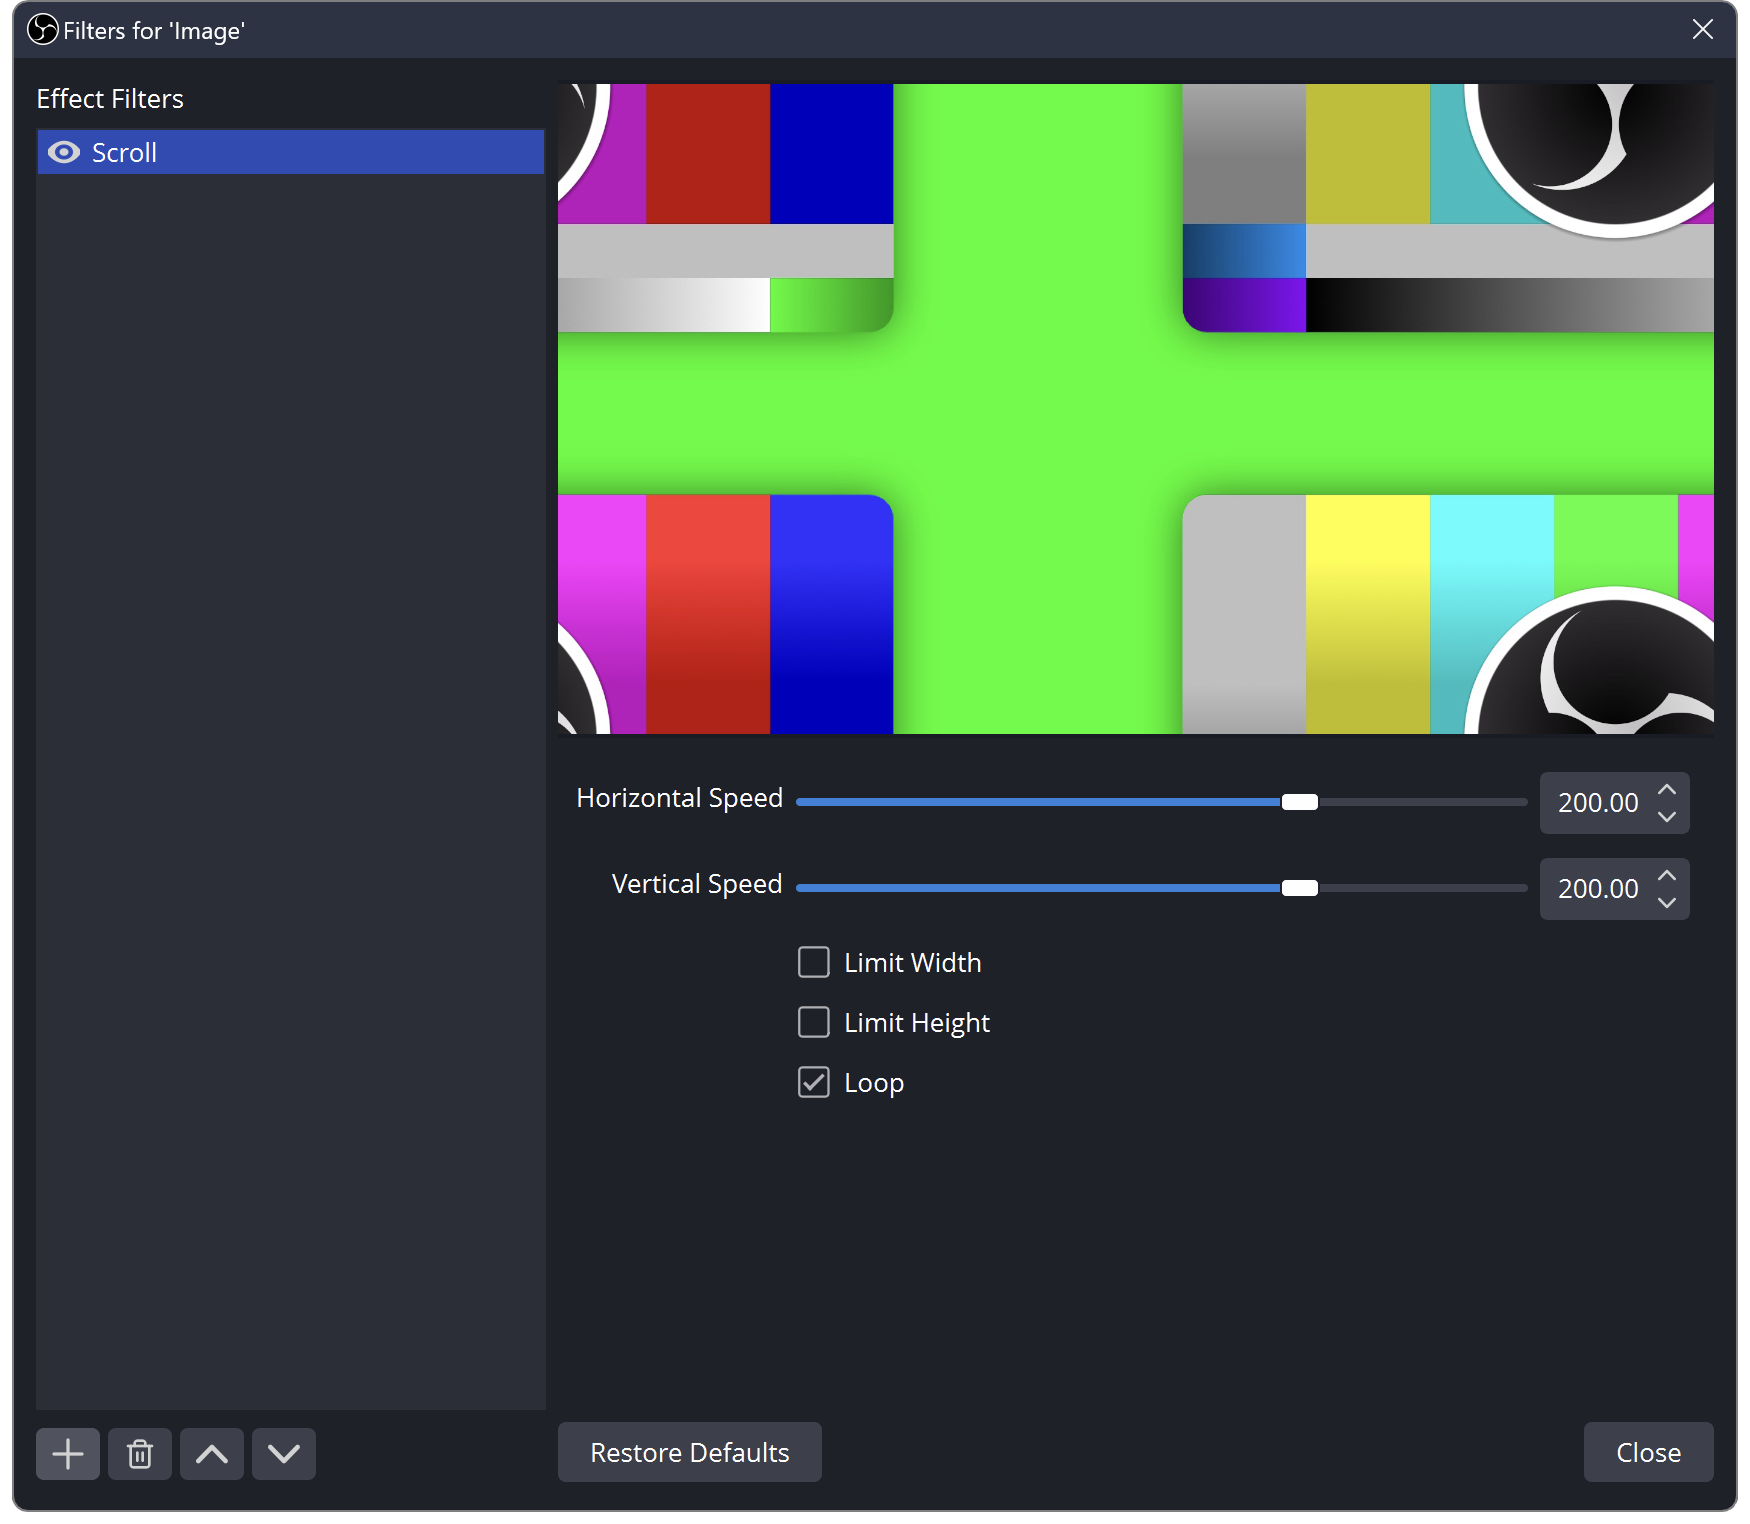Increase Horizontal Speed with up arrow
Screen dimensions: 1750x1524
click(x=1666, y=790)
